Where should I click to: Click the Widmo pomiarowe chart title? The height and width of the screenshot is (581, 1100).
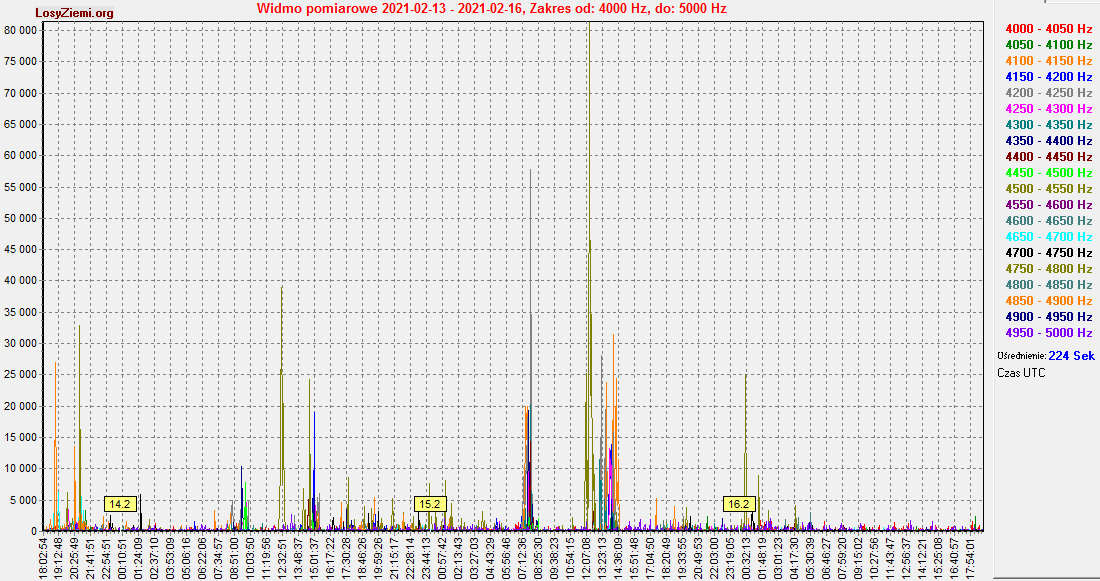point(491,8)
